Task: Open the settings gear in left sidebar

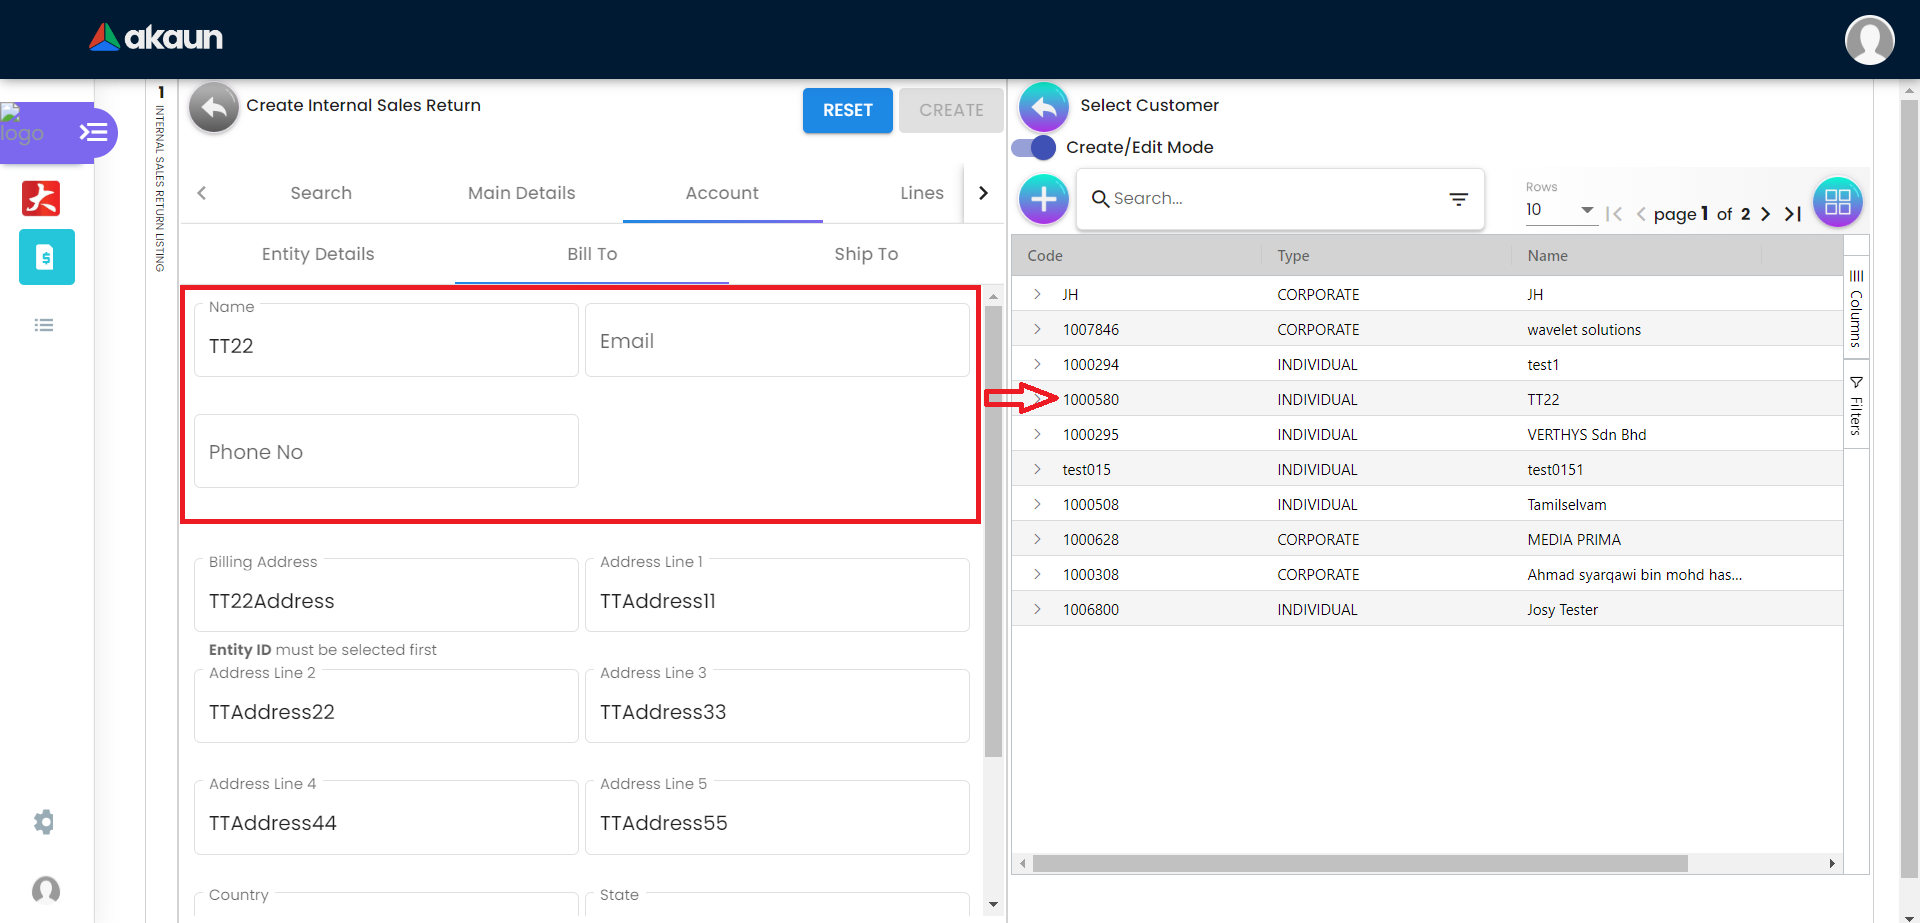Action: coord(44,822)
